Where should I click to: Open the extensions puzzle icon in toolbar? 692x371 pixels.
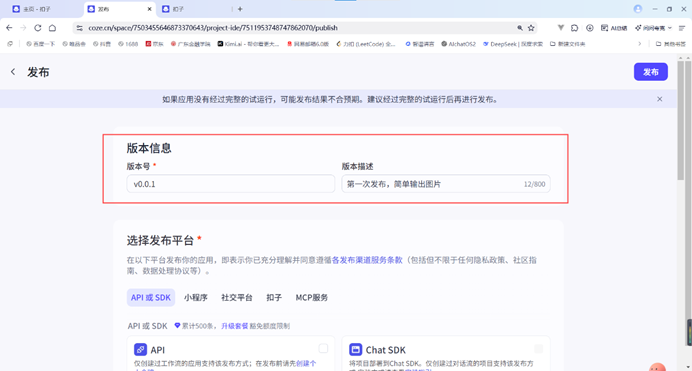pyautogui.click(x=575, y=28)
